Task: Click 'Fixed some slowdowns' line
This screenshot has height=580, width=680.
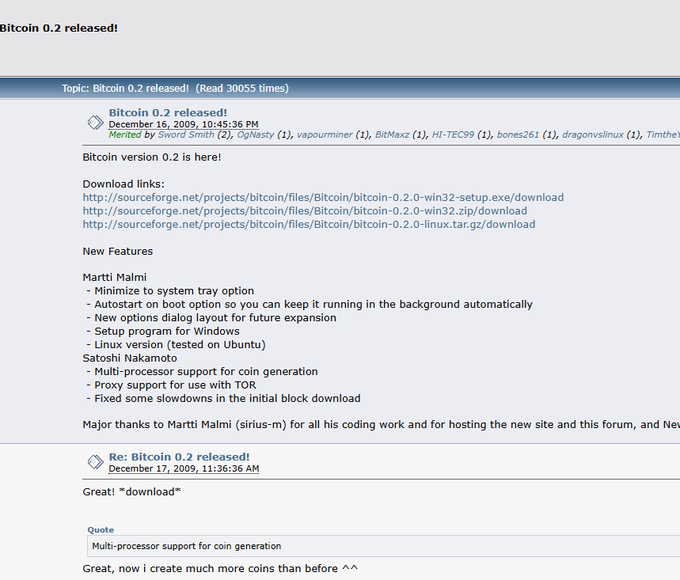Action: point(223,398)
